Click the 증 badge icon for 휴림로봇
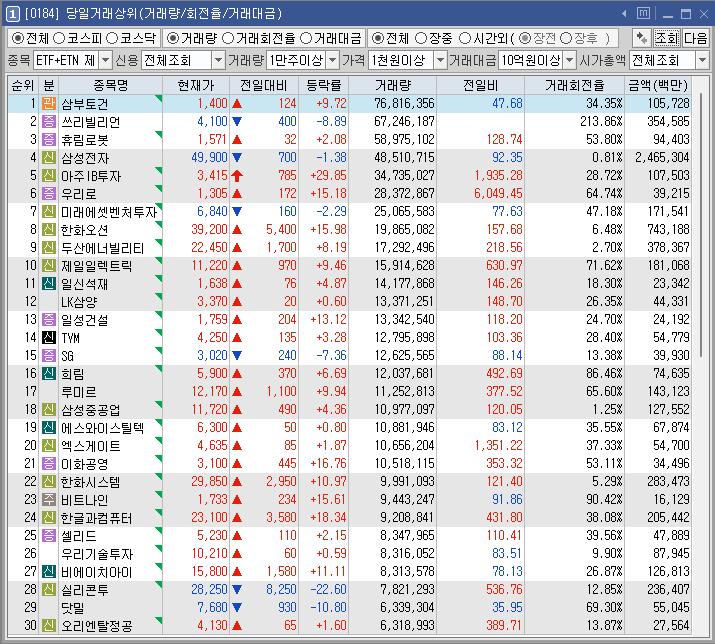The image size is (715, 644). 49,140
